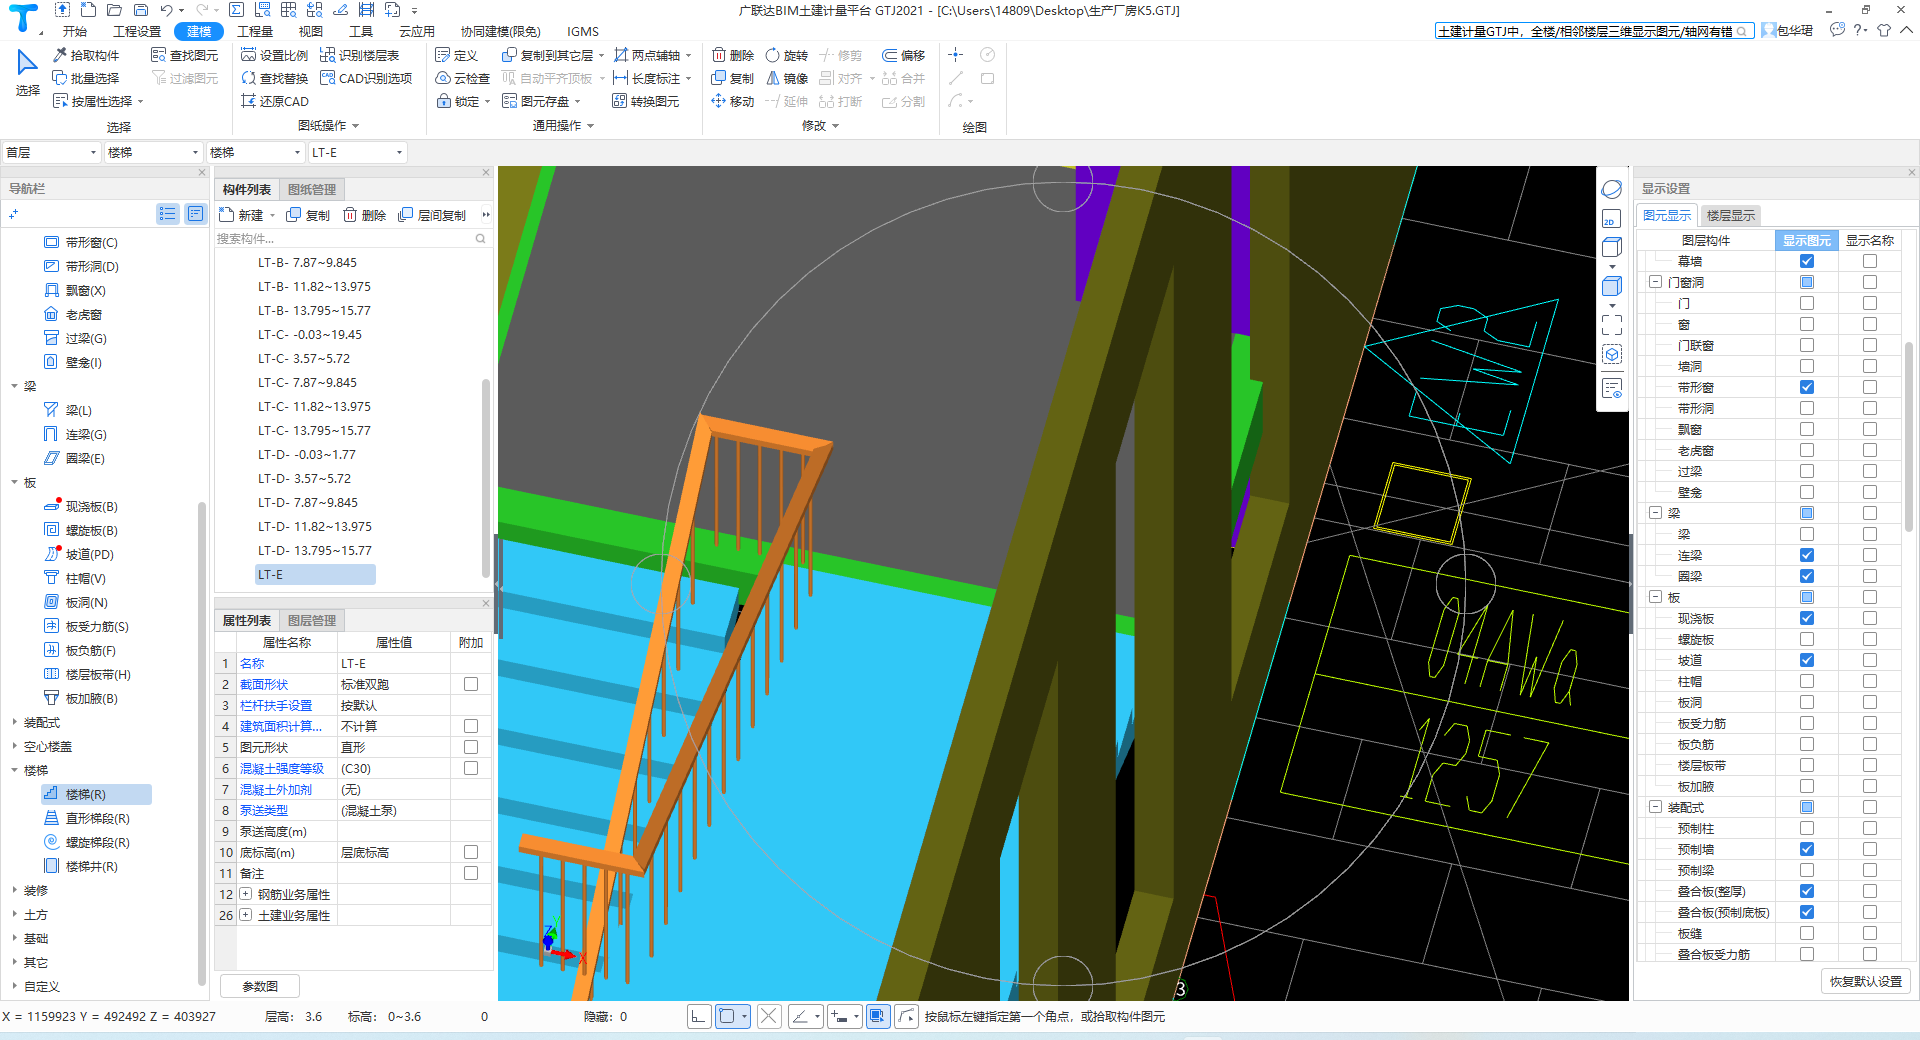Click CAD识别选项 tool
The image size is (1920, 1040).
366,78
